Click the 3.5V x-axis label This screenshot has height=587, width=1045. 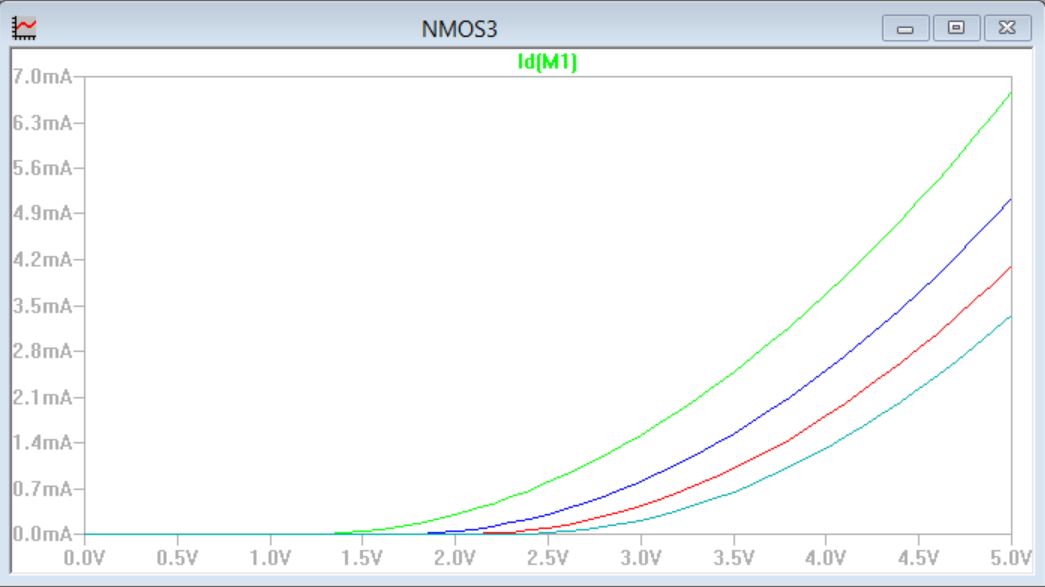click(x=734, y=558)
